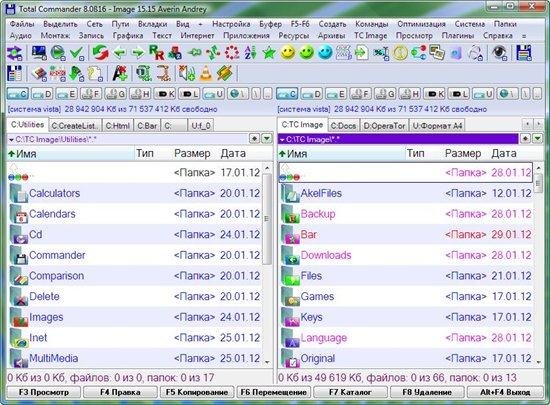Screen dimensions: 550x405
Task: Click the red dotted circle icon
Action: pos(232,53)
